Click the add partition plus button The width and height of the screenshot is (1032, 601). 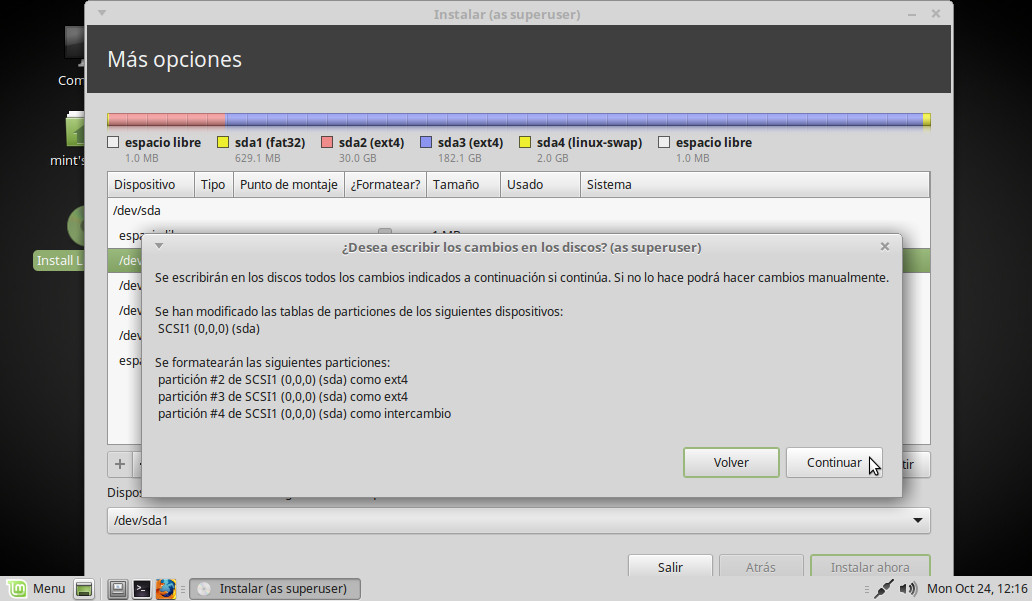tap(120, 464)
